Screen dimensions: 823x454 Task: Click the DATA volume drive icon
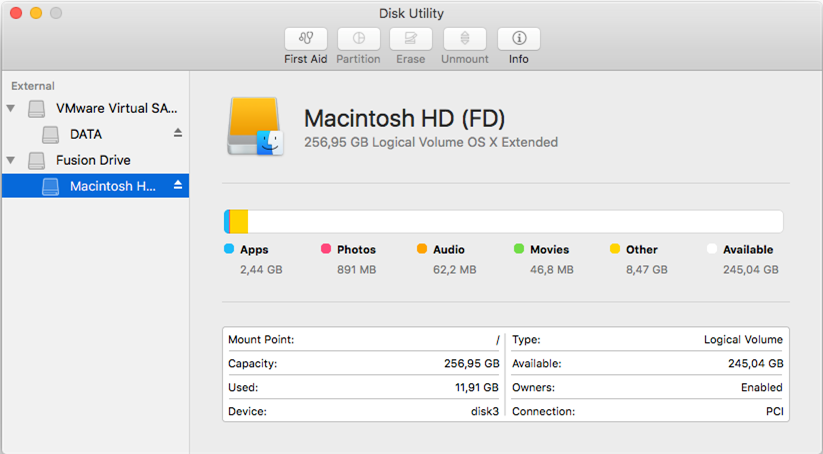click(50, 134)
